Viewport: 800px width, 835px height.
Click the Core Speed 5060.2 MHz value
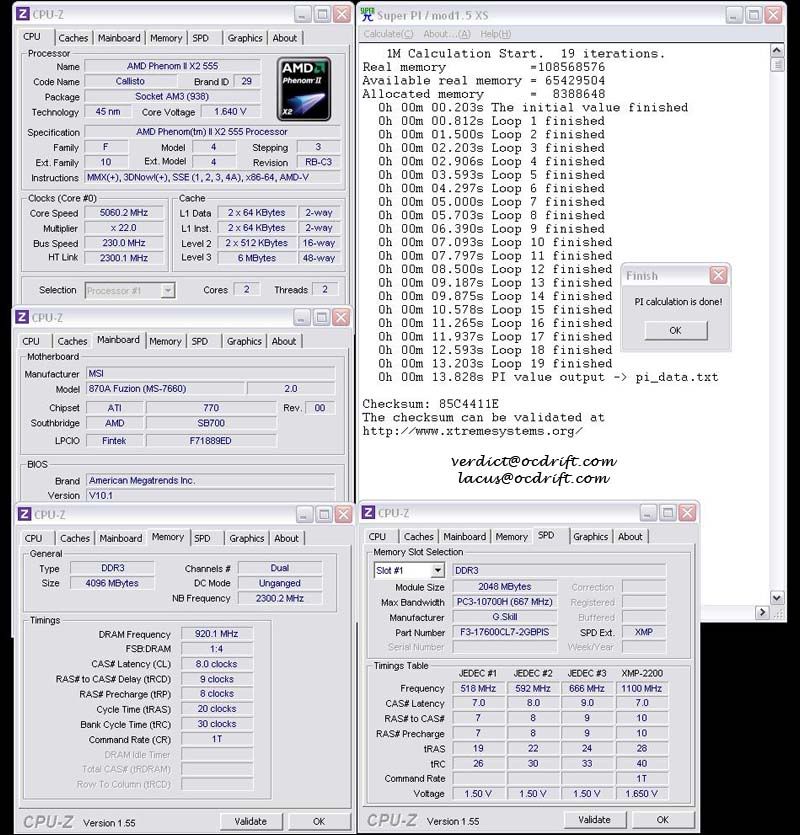[x=124, y=212]
